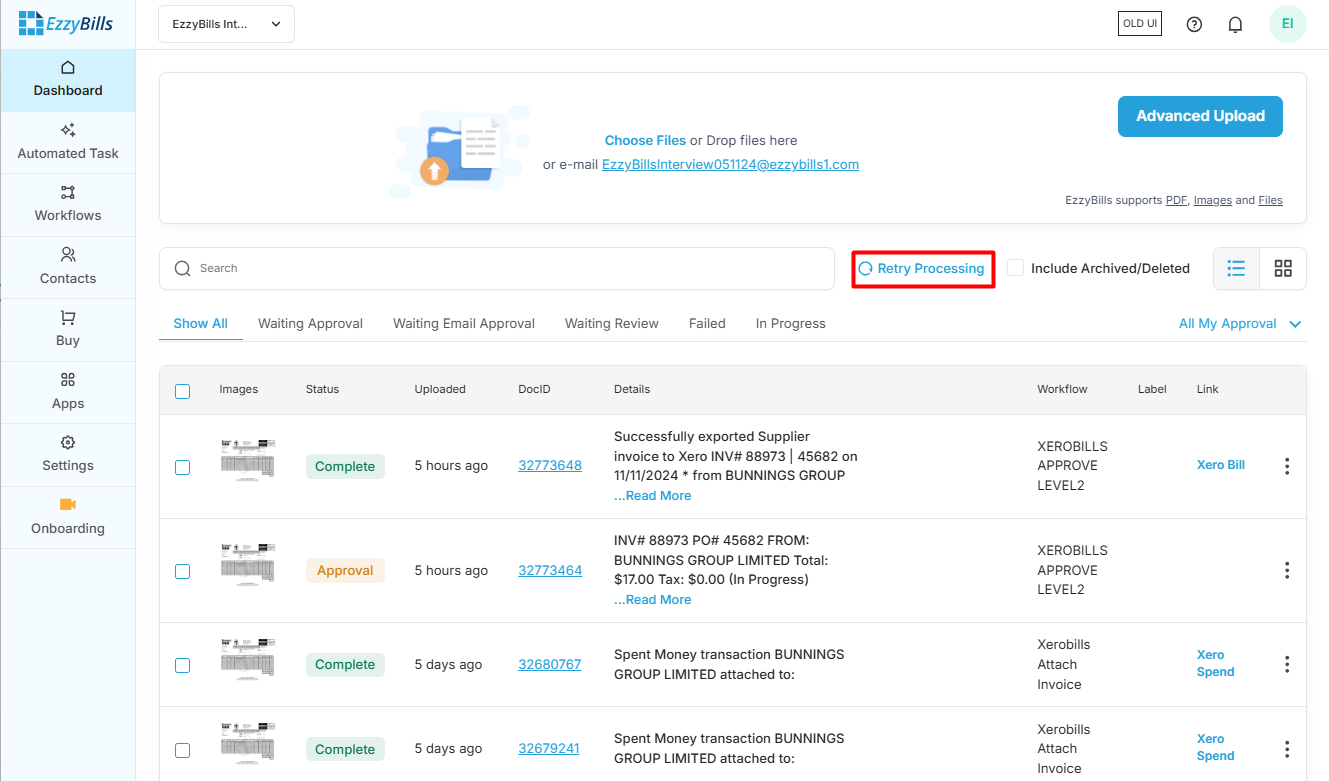1329x781 pixels.
Task: Expand Read More for document 32773648
Action: [652, 496]
